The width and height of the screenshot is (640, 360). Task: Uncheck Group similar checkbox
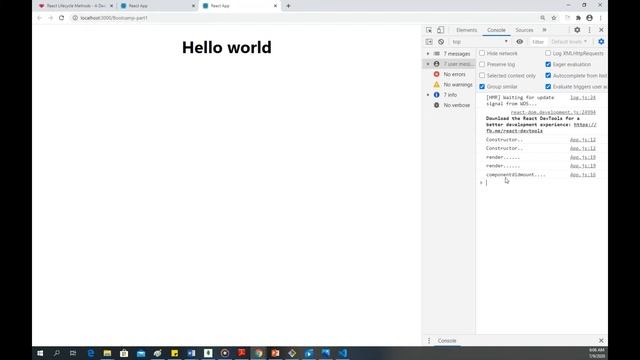click(482, 87)
